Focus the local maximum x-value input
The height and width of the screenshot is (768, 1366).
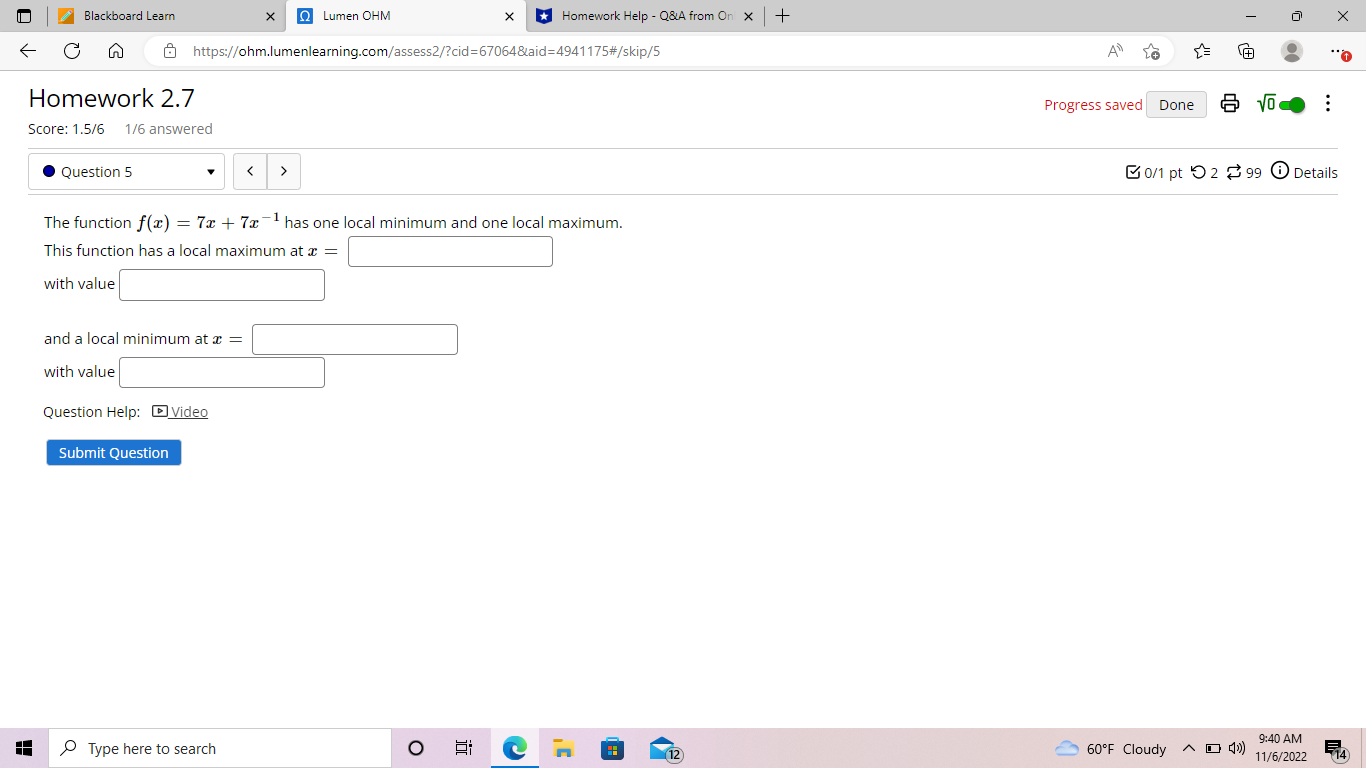[450, 251]
